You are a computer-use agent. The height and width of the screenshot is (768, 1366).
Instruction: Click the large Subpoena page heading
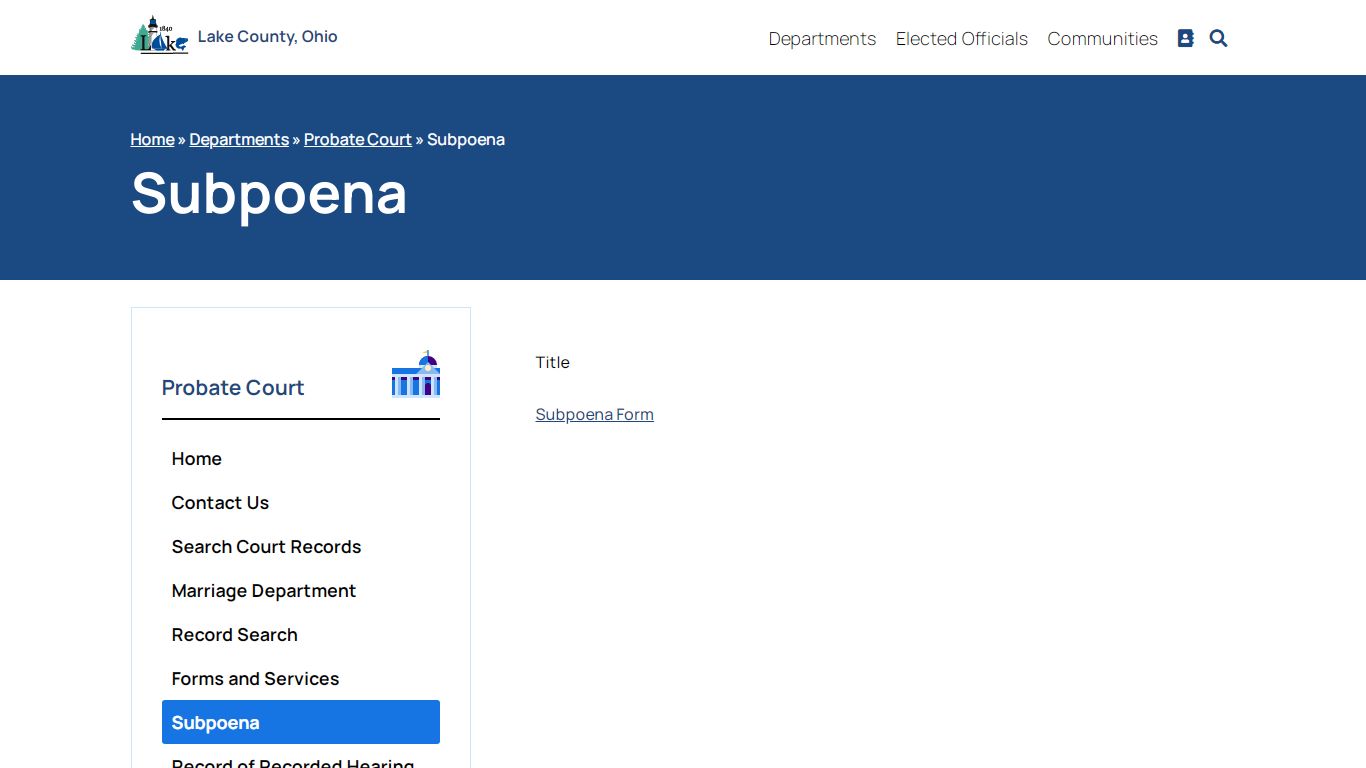269,192
